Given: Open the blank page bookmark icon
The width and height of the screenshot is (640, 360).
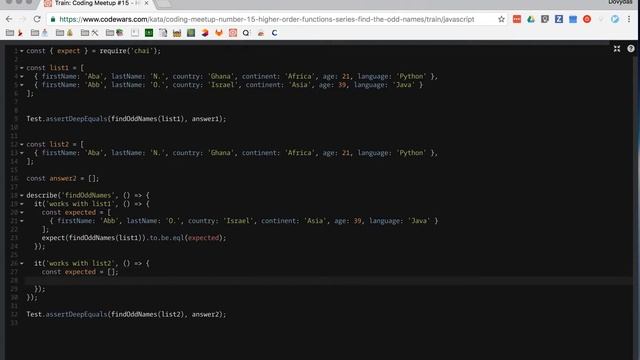Looking at the screenshot, I should point(135,33).
